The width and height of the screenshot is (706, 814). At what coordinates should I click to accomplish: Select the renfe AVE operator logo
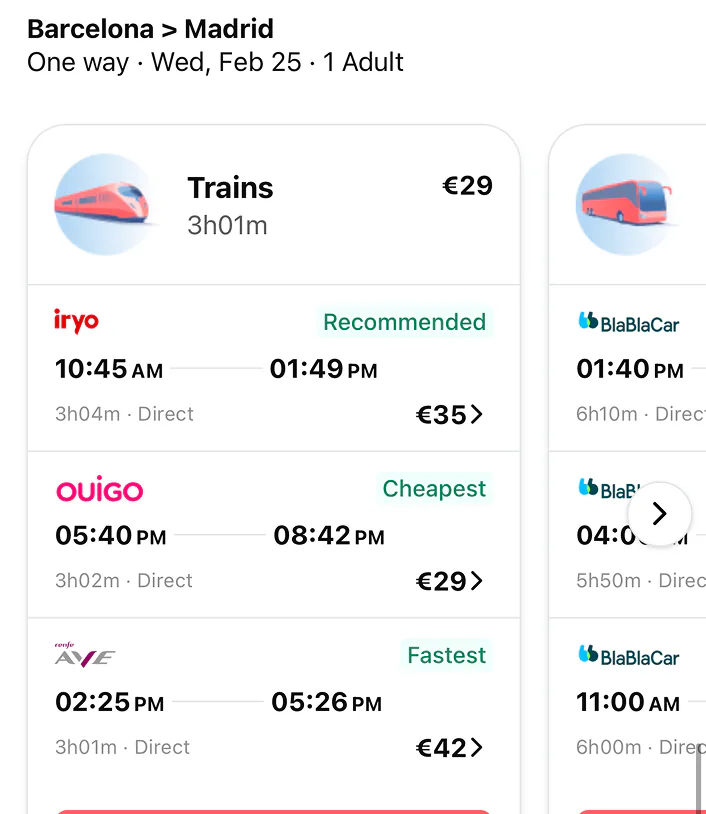coord(82,655)
